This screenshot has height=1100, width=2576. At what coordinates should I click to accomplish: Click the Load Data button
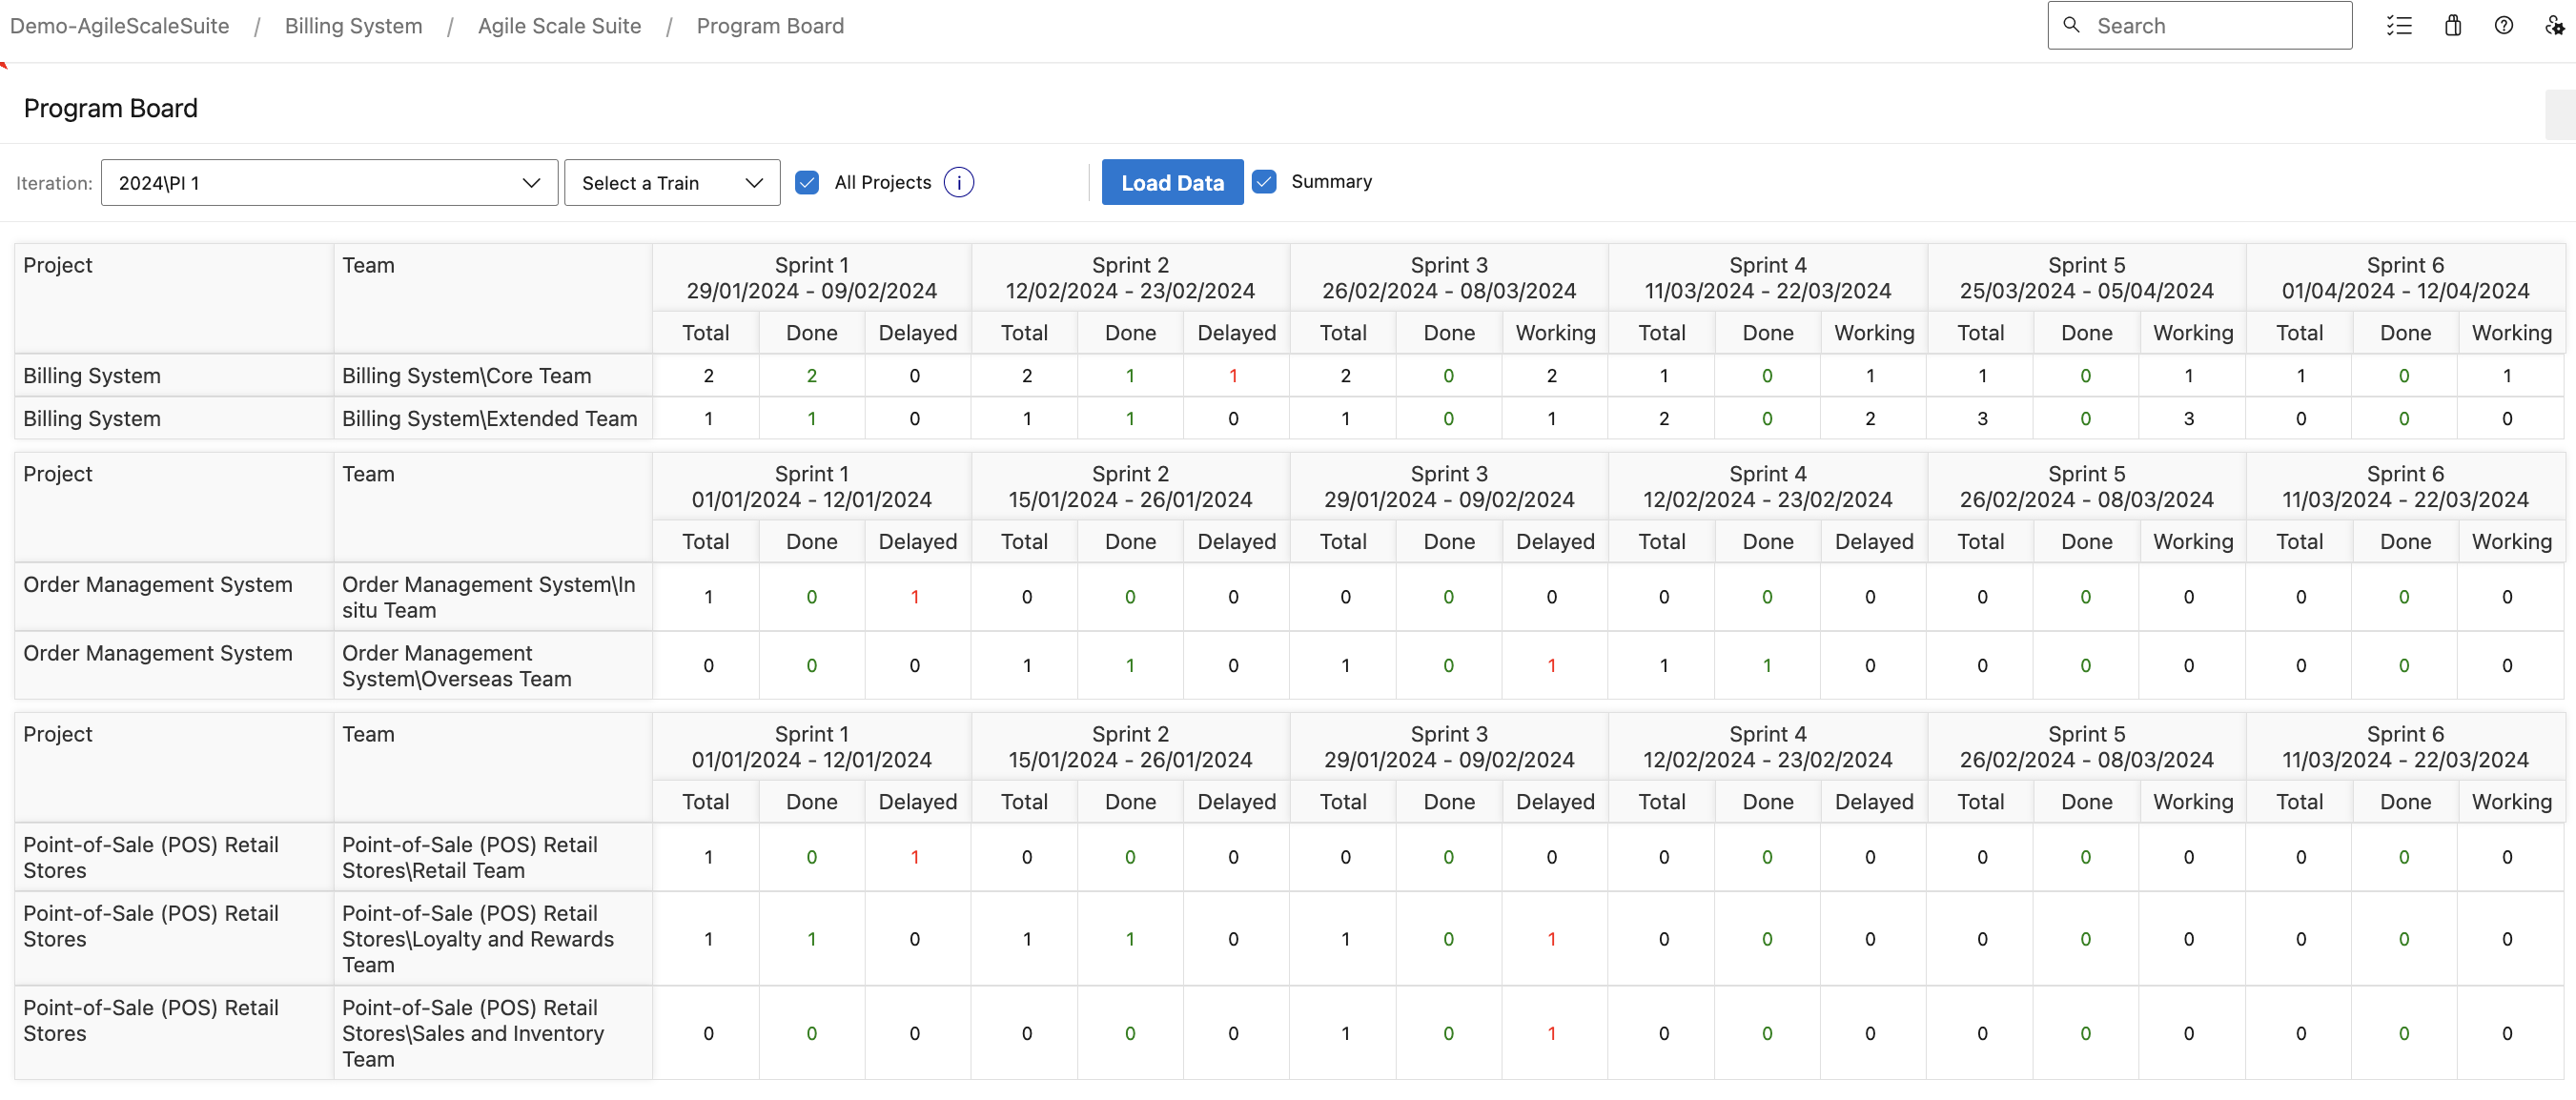click(1172, 182)
